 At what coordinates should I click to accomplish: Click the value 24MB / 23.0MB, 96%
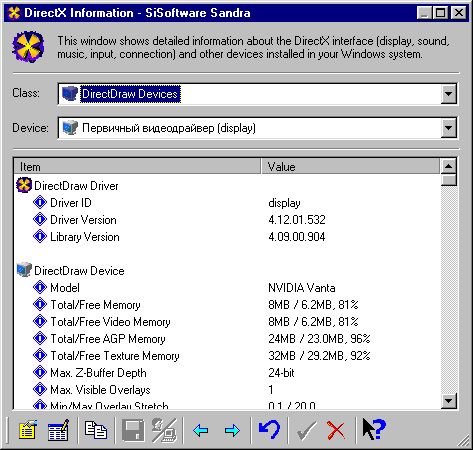click(319, 339)
